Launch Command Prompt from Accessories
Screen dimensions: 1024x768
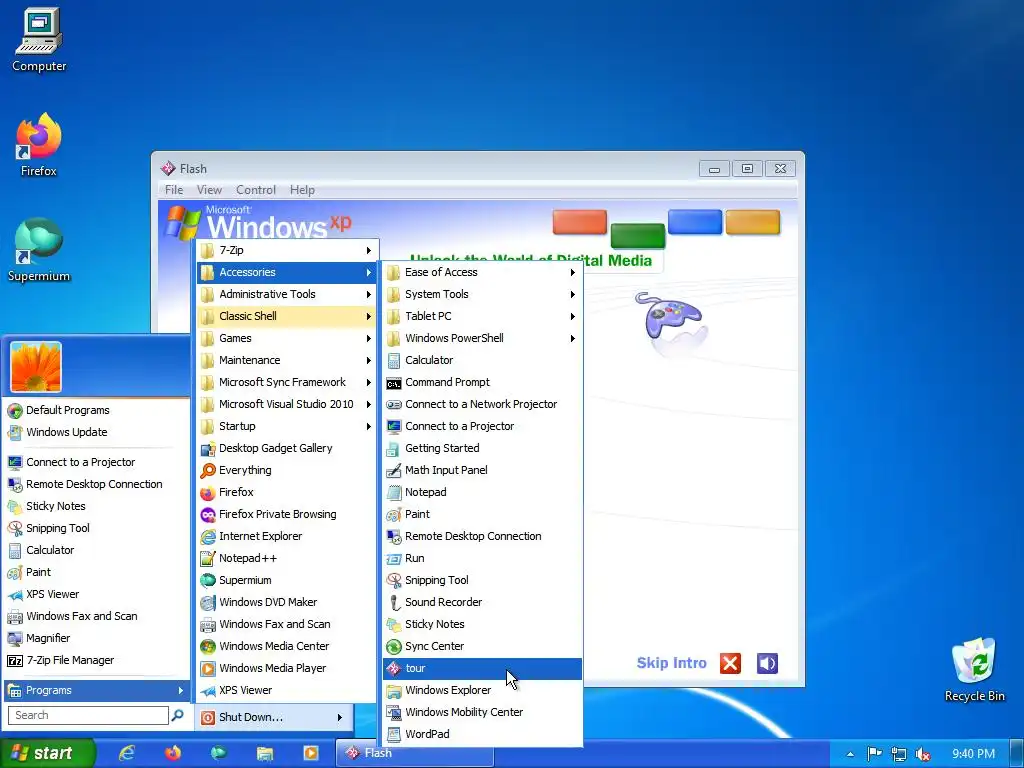tap(482, 382)
